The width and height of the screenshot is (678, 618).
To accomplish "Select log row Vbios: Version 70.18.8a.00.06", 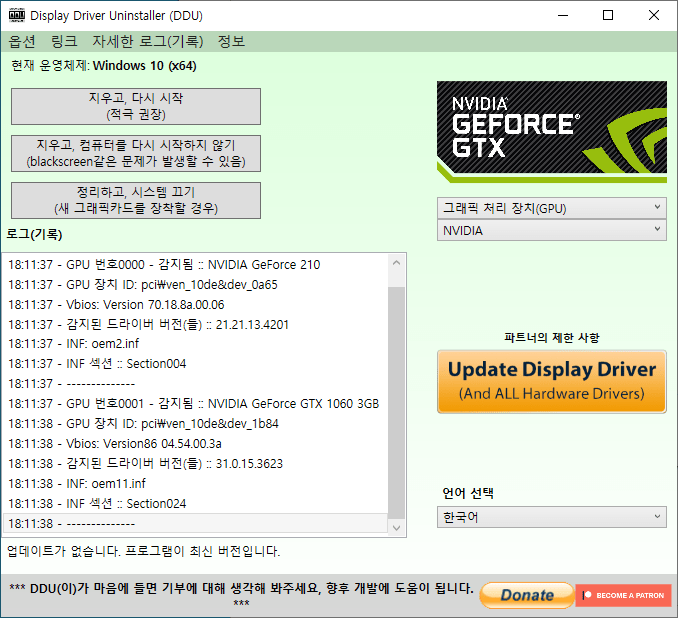I will point(195,304).
